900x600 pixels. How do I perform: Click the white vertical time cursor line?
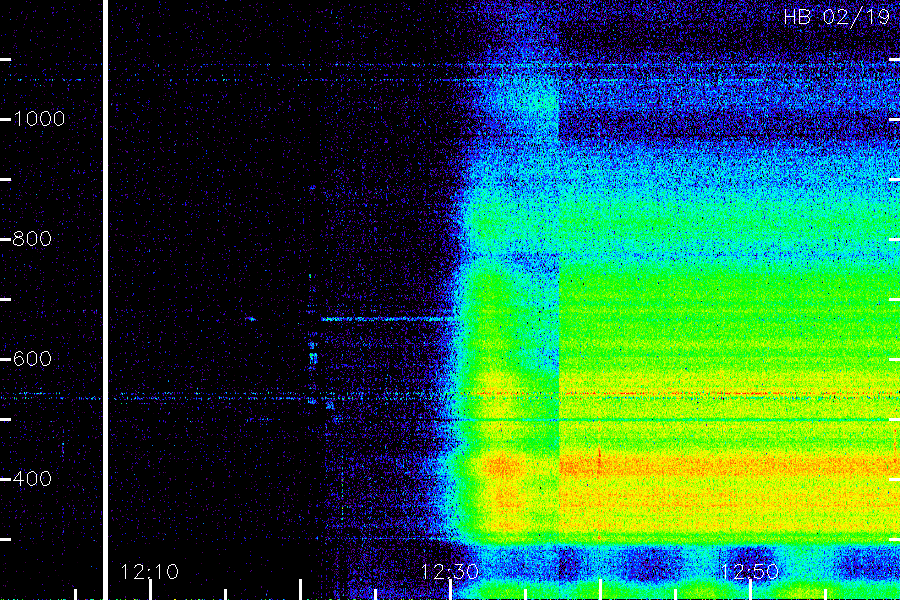point(106,300)
